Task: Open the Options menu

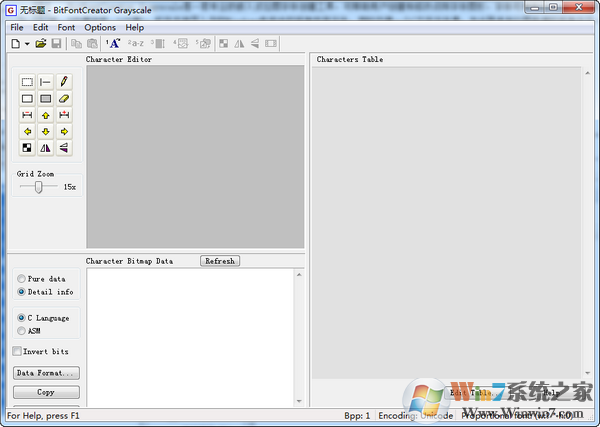Action: point(100,27)
